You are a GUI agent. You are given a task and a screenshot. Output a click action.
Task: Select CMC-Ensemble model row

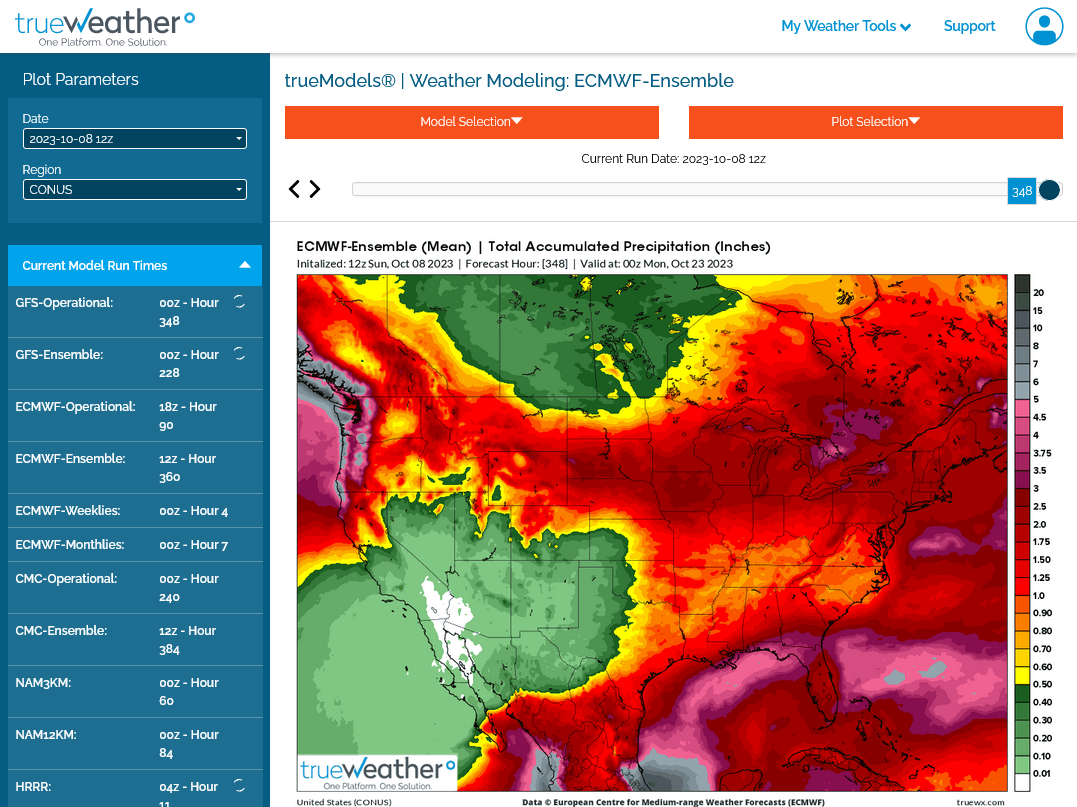coord(135,639)
